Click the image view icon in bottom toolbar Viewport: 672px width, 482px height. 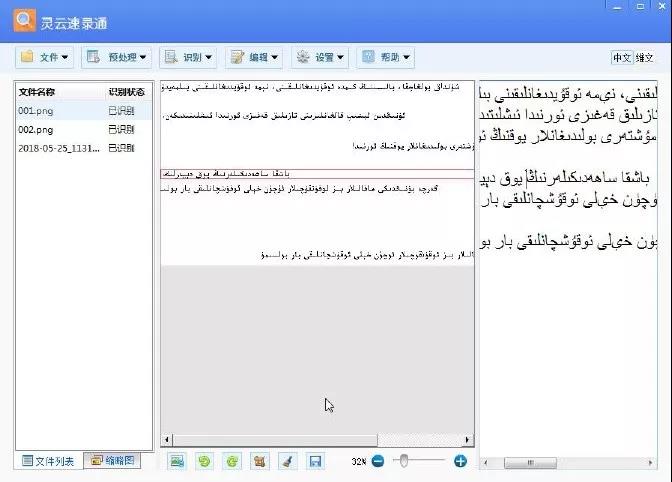pos(177,461)
